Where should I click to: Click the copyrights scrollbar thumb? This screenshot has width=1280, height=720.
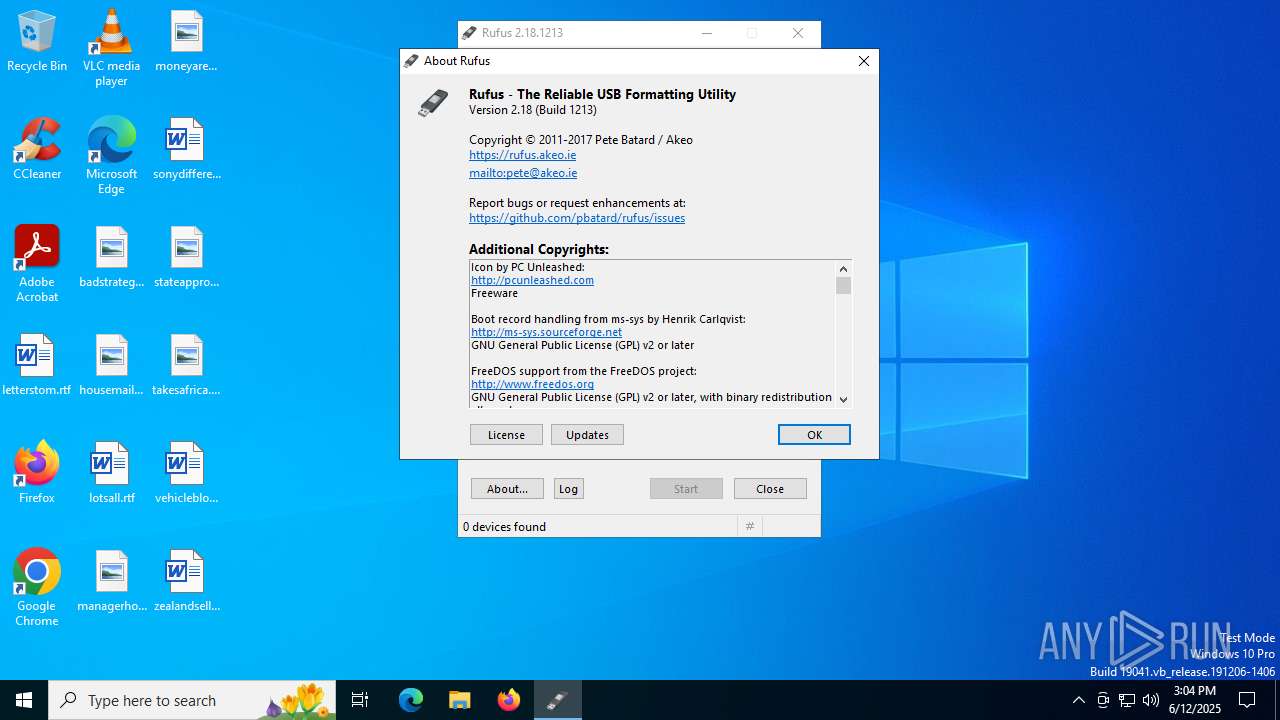tap(843, 286)
